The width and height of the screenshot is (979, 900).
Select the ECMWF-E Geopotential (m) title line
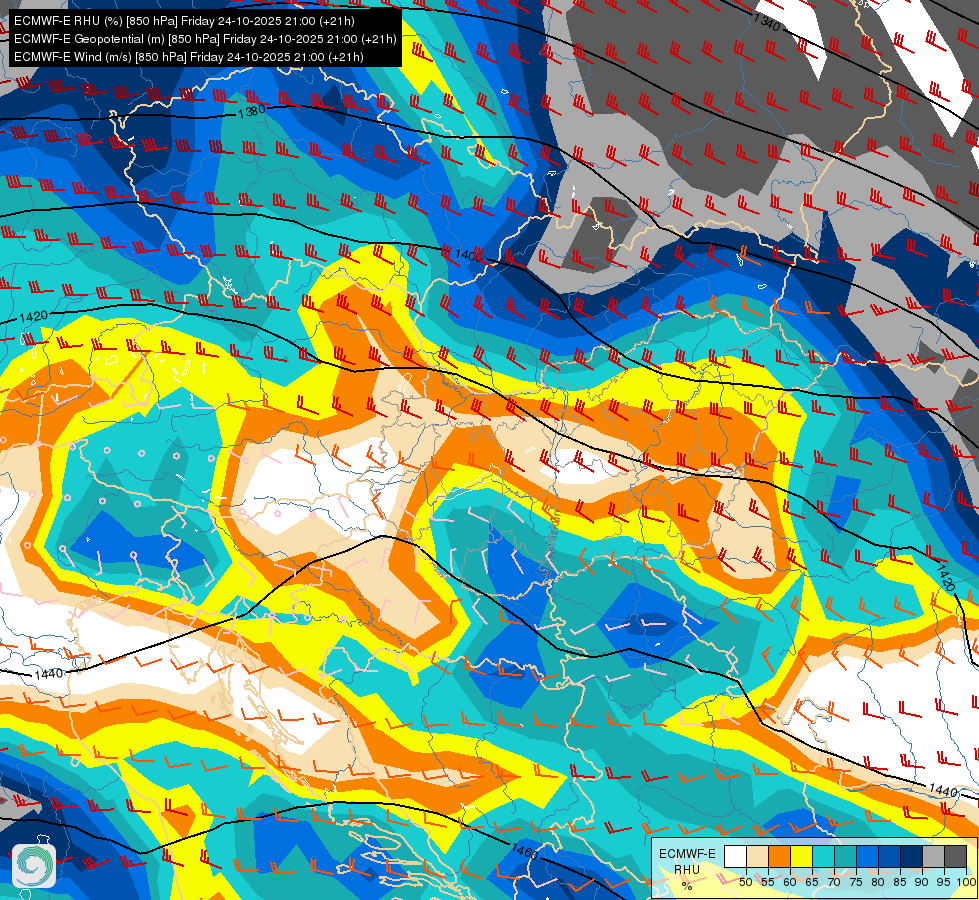click(205, 39)
